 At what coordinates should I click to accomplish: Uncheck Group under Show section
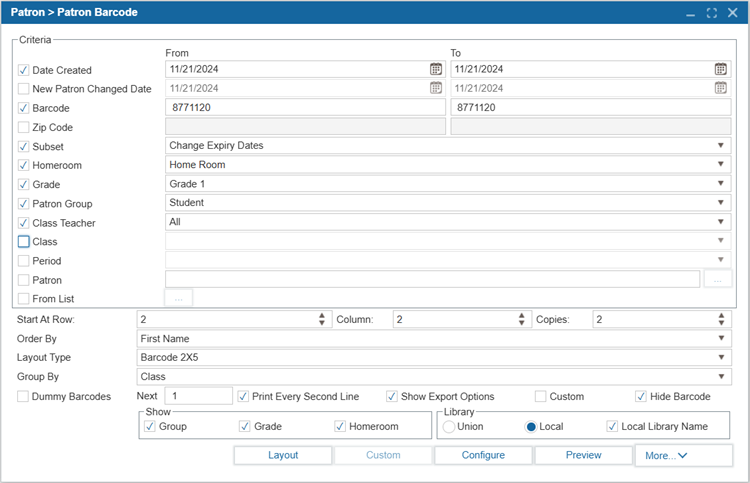(x=150, y=426)
